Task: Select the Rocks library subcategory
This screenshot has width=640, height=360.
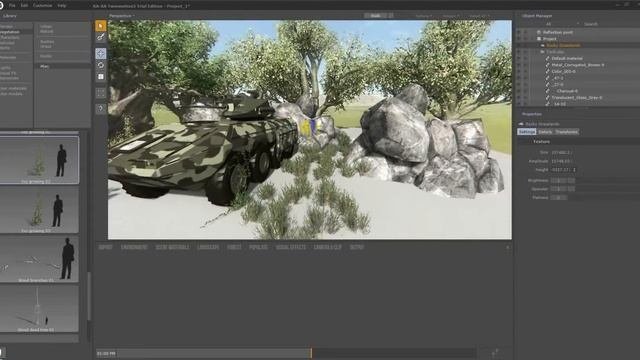Action: 46,56
